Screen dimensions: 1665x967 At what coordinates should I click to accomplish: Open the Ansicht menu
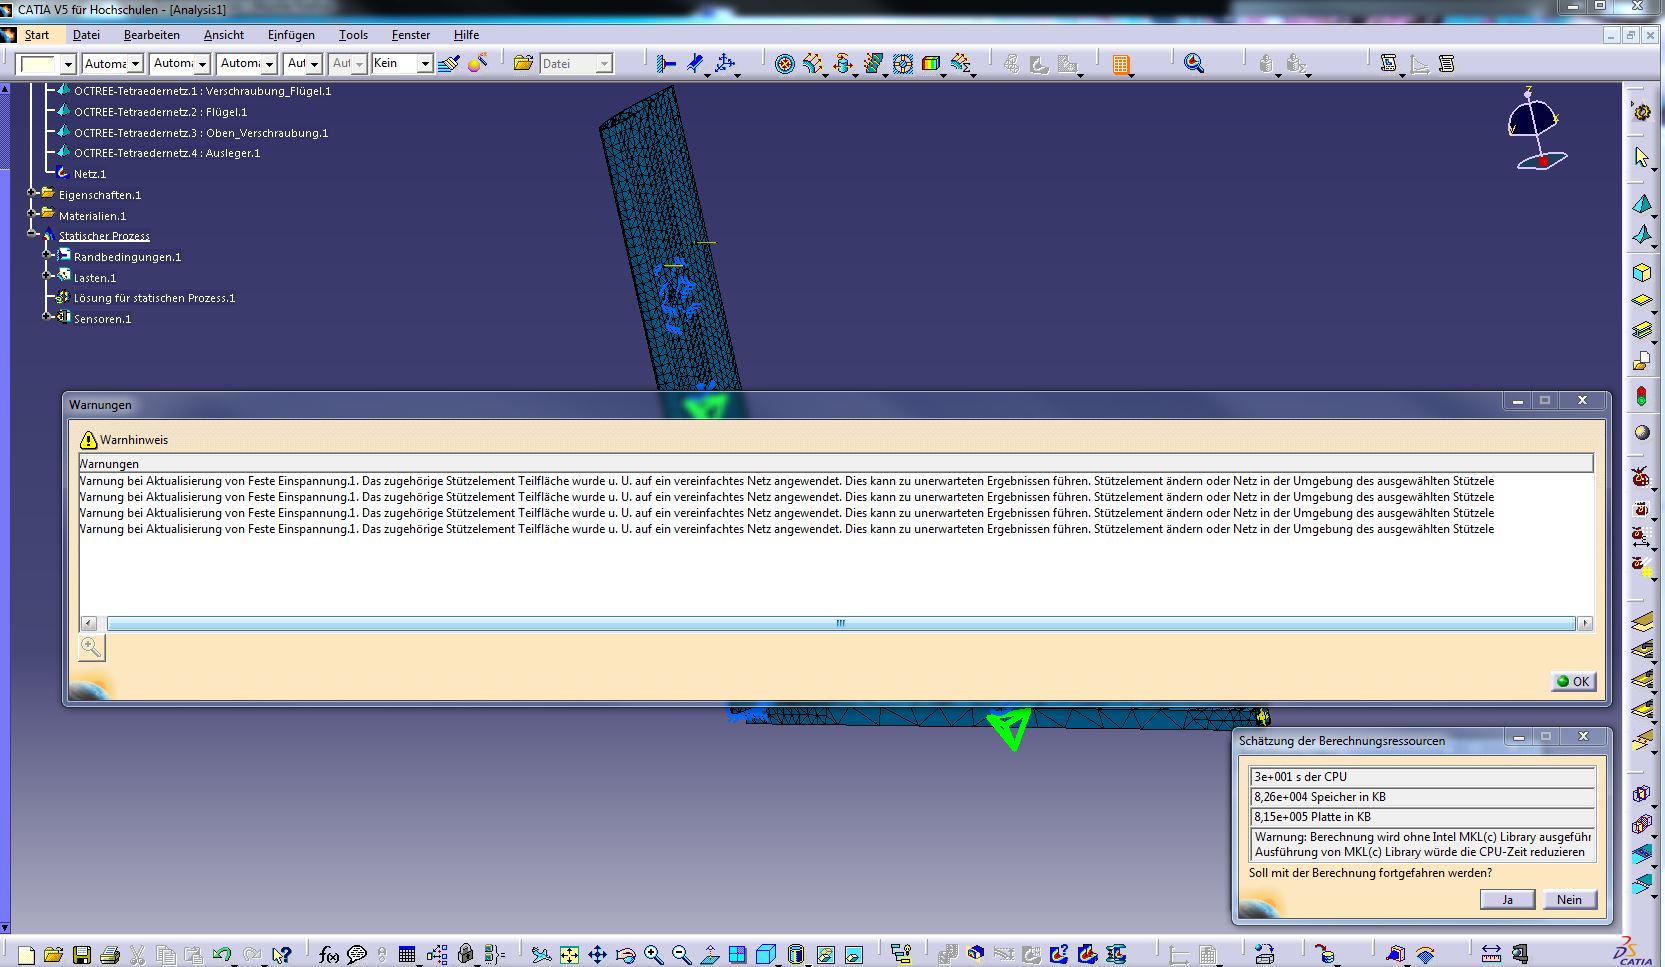(x=224, y=35)
